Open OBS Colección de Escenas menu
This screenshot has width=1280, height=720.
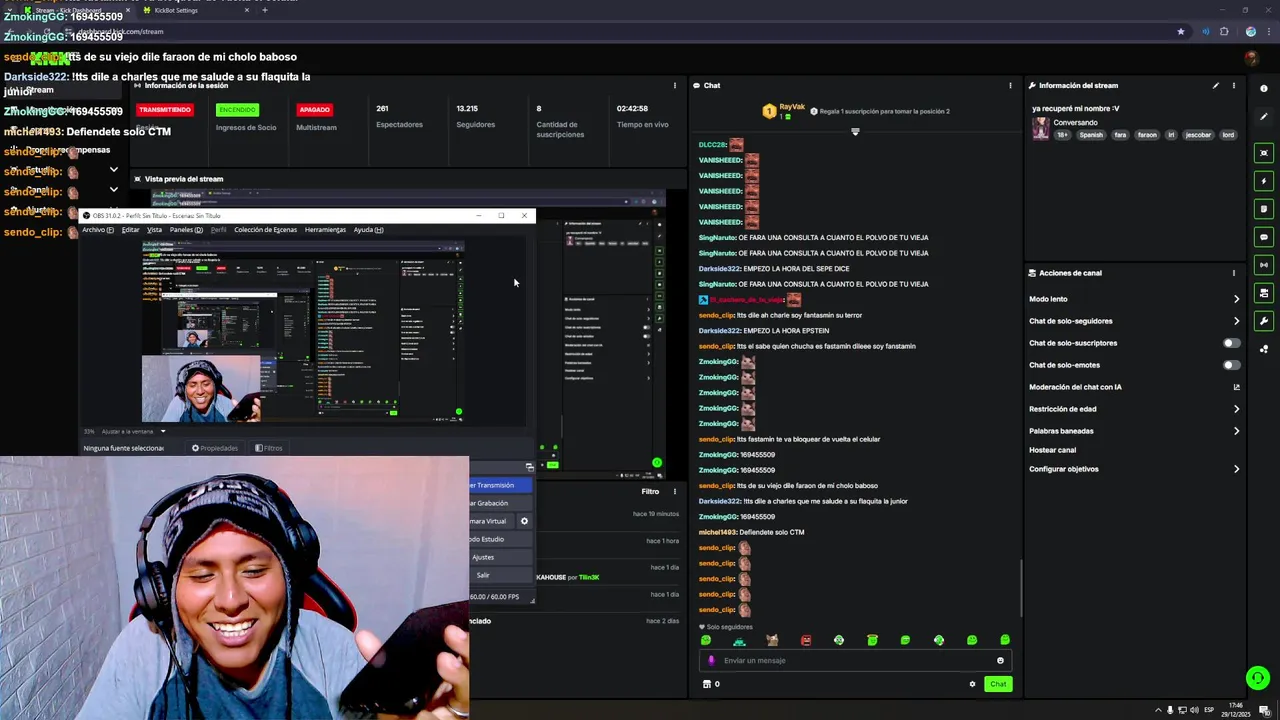tap(265, 230)
